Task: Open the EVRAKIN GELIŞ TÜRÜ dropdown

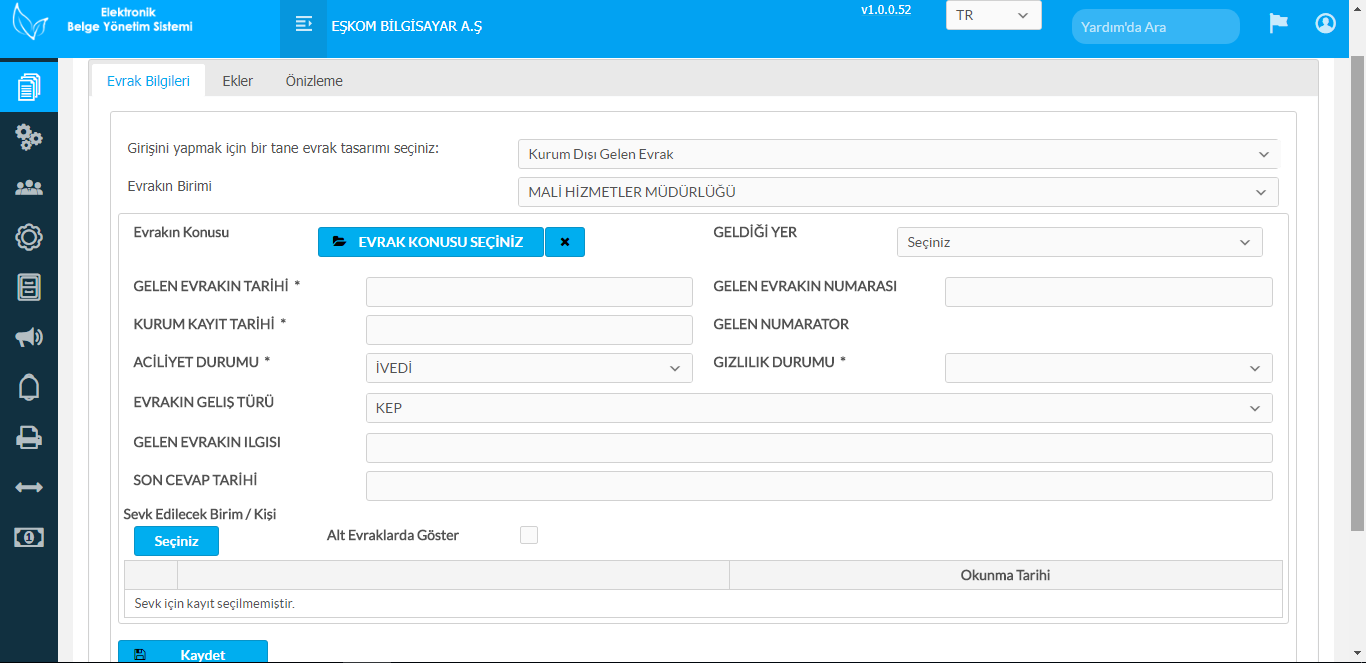Action: 819,408
